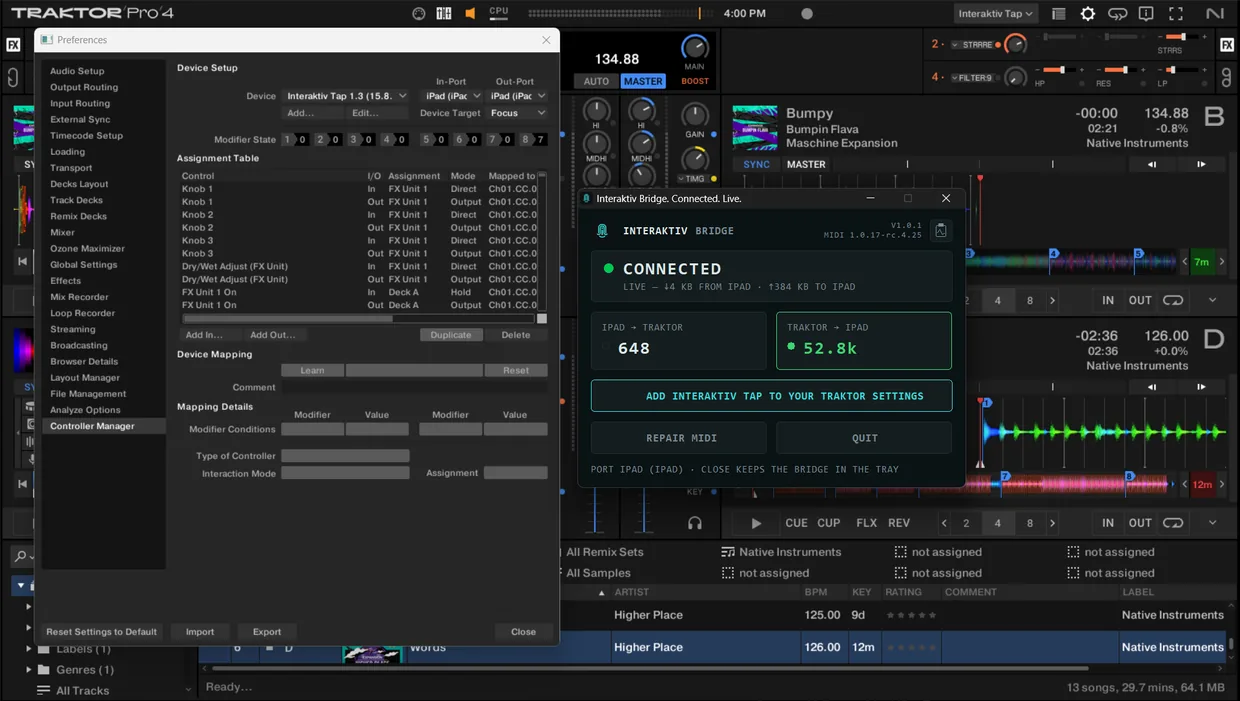Toggle the TIMG FX enable dot

pos(712,179)
